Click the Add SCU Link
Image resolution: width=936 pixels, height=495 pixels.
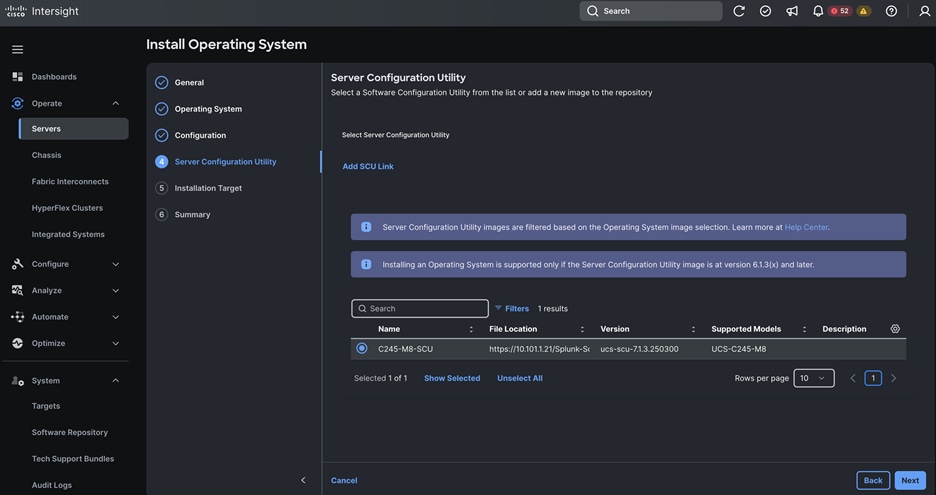click(368, 167)
